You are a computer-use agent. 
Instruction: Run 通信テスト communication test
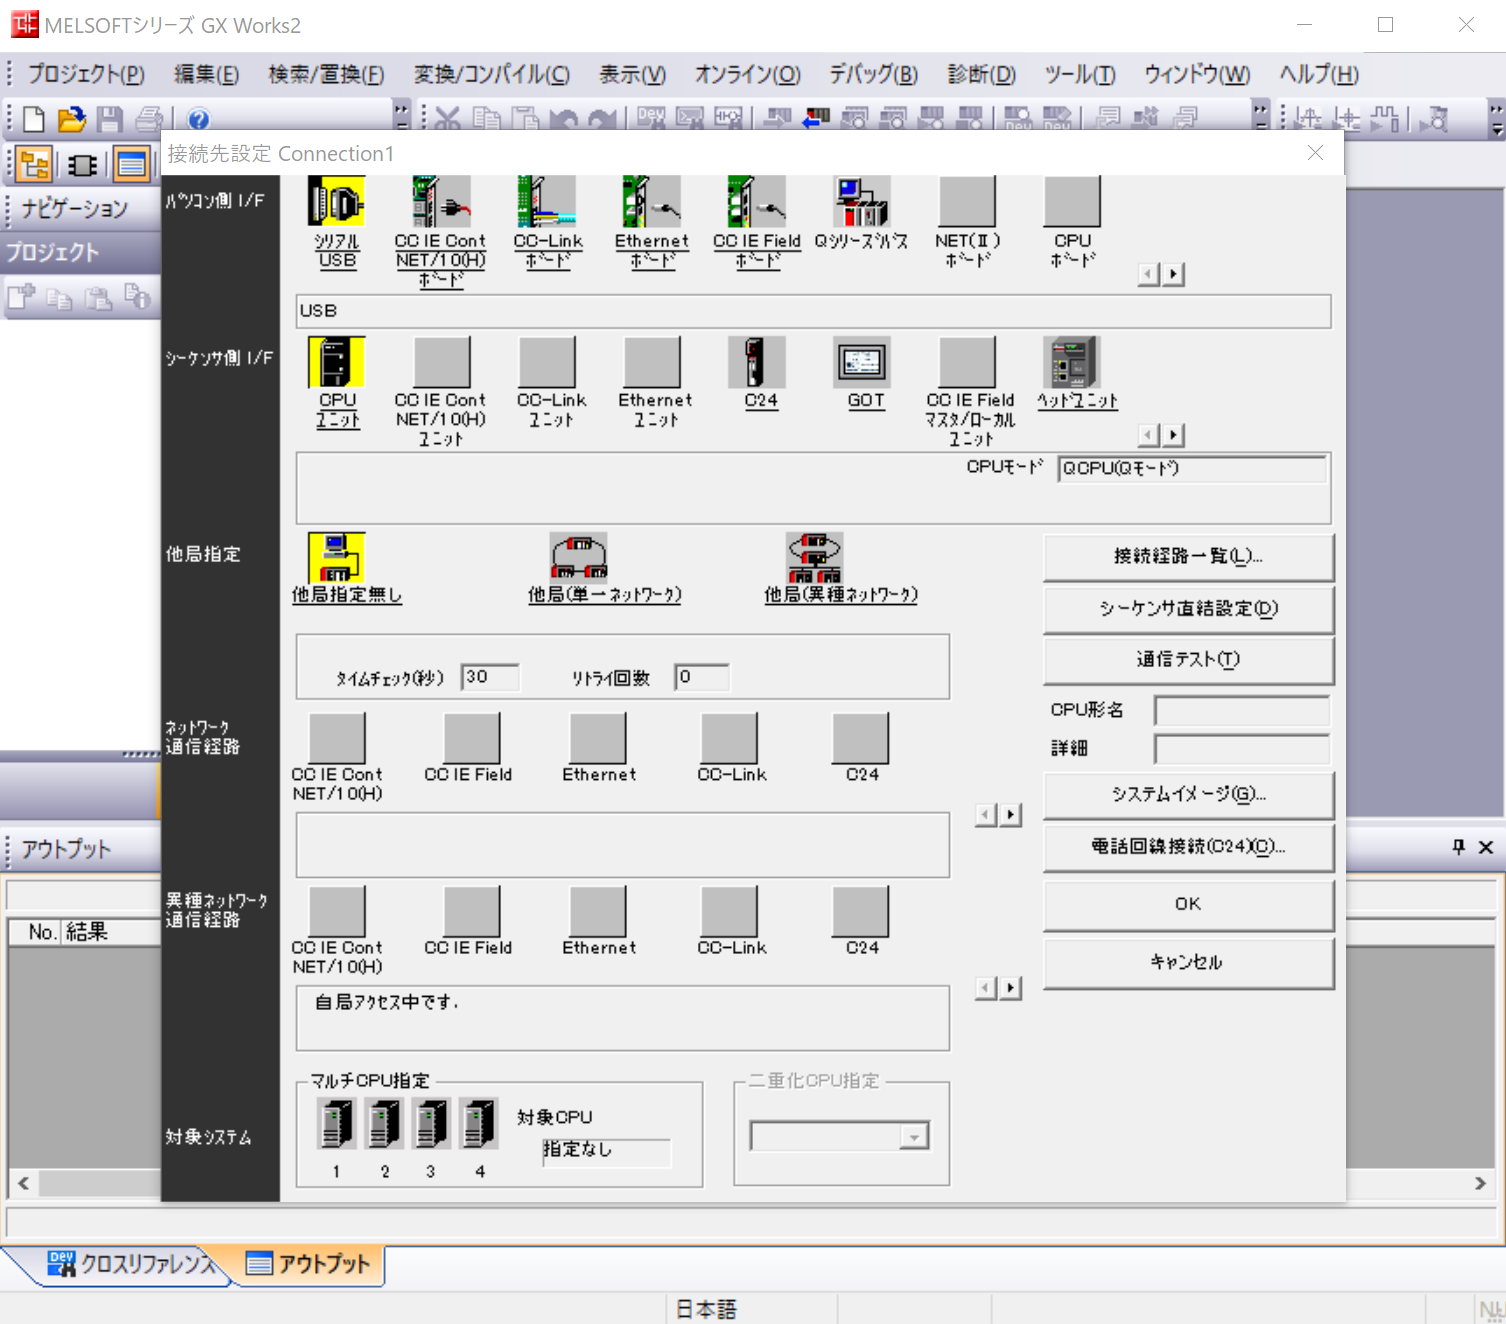click(x=1187, y=660)
